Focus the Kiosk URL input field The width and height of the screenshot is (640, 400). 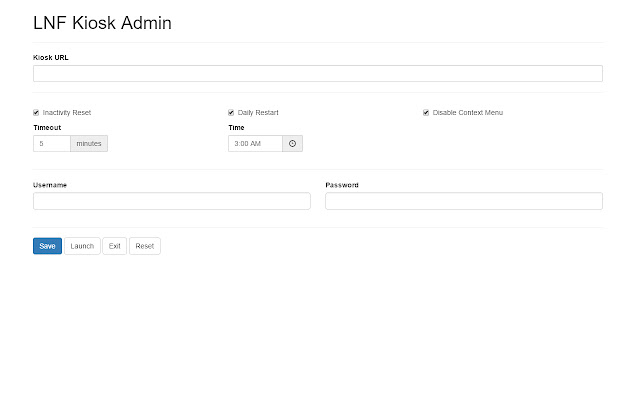318,73
